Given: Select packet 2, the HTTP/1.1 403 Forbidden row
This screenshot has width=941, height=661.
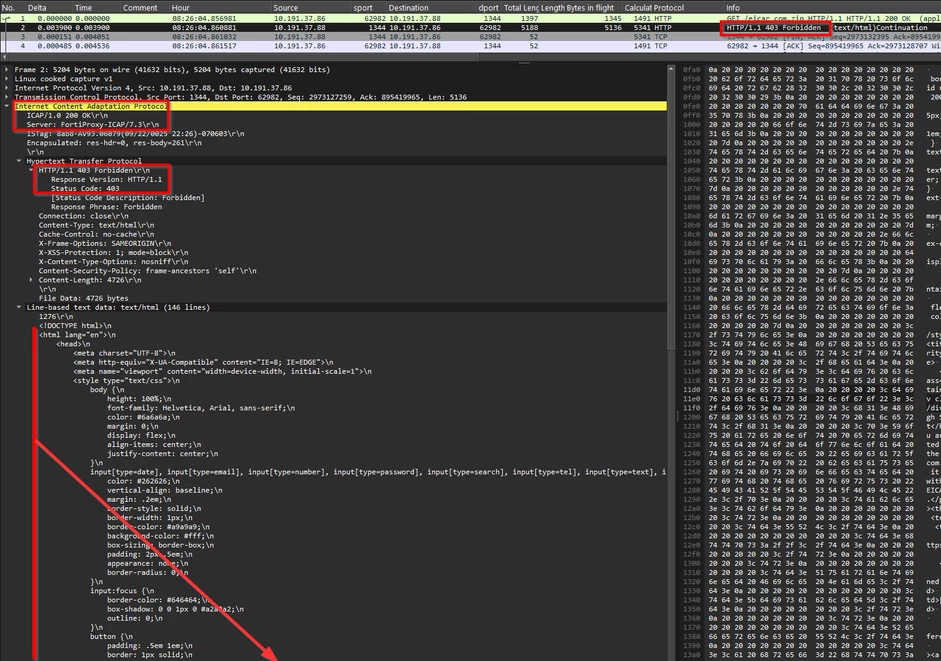Looking at the screenshot, I should (470, 28).
